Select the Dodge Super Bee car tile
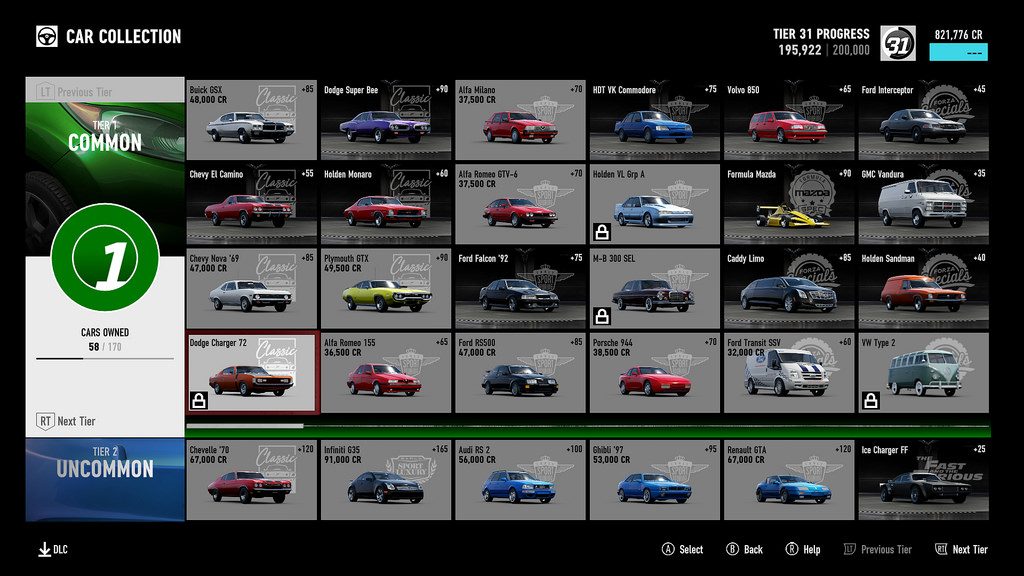The width and height of the screenshot is (1024, 576). 386,120
